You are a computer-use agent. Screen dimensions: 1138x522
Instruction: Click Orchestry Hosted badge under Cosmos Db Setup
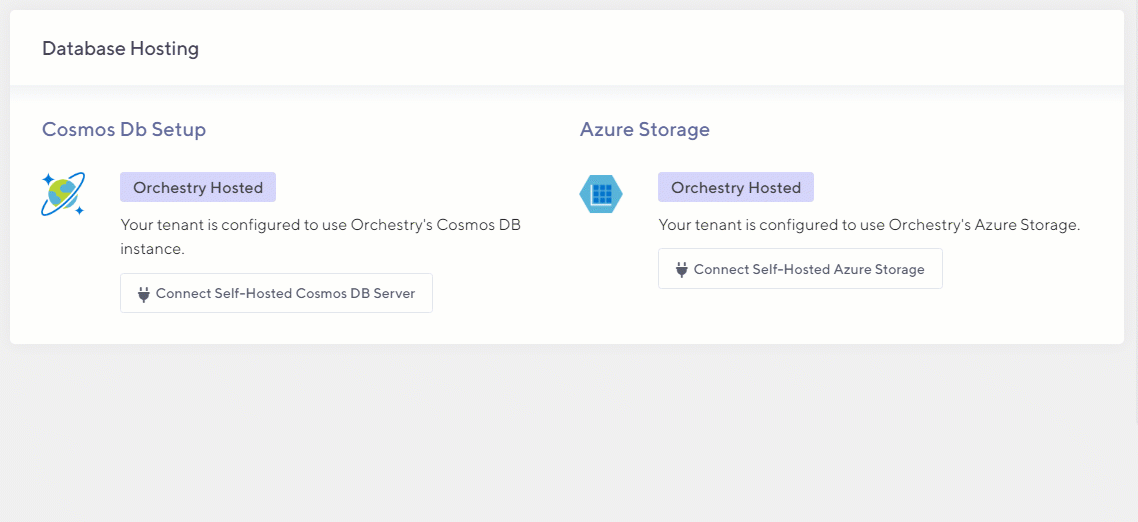point(198,187)
